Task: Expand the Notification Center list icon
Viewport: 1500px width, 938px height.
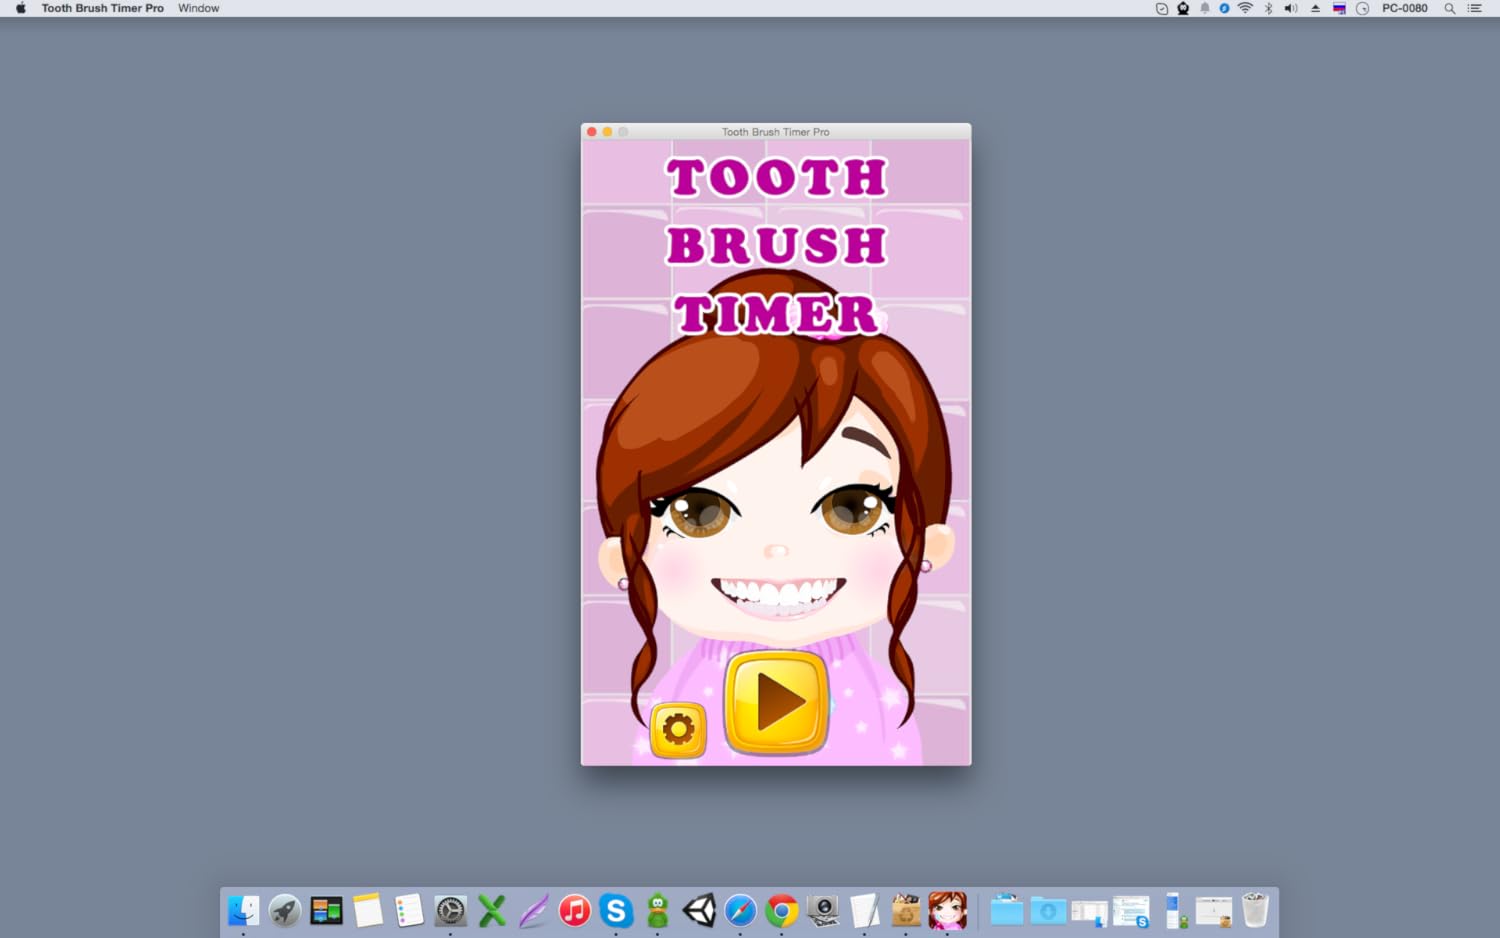Action: click(x=1474, y=8)
